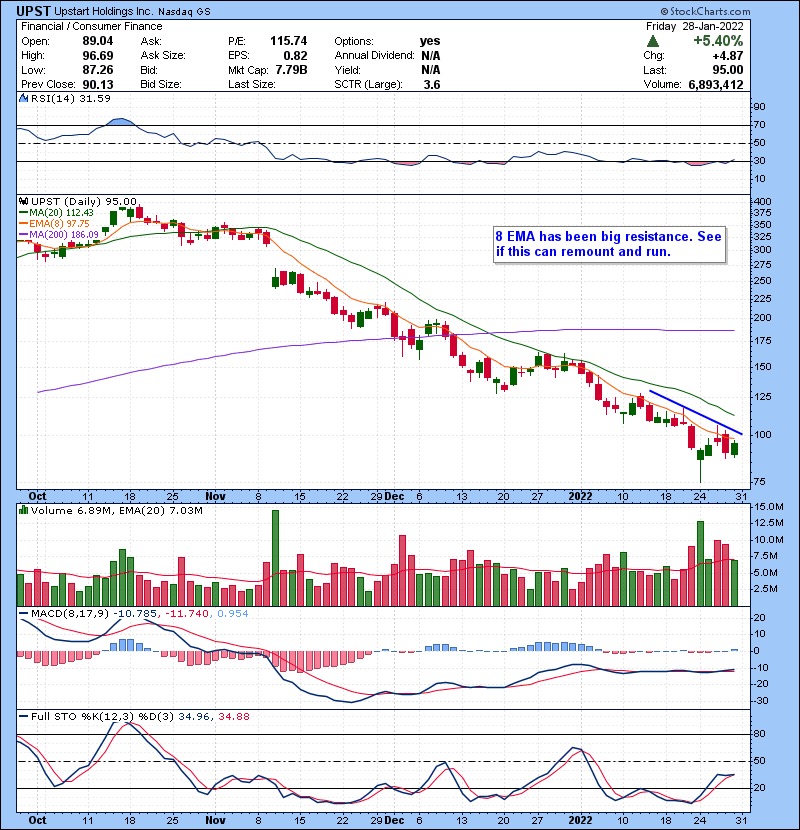800x830 pixels.
Task: Click the MA(20) 112.43 legend entry
Action: point(56,213)
